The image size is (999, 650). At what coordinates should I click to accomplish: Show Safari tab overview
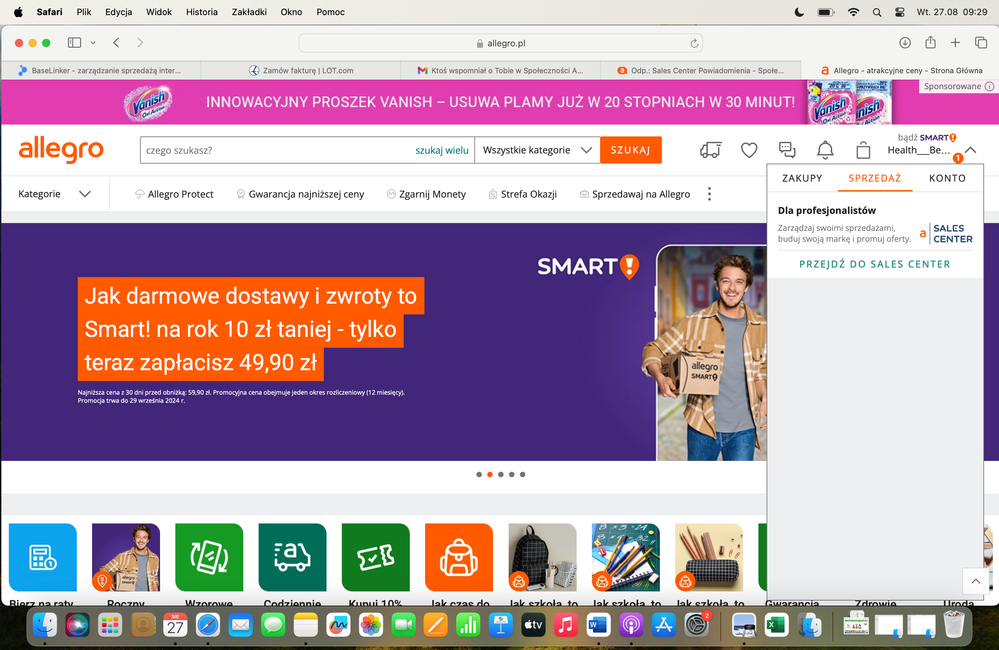pos(981,43)
